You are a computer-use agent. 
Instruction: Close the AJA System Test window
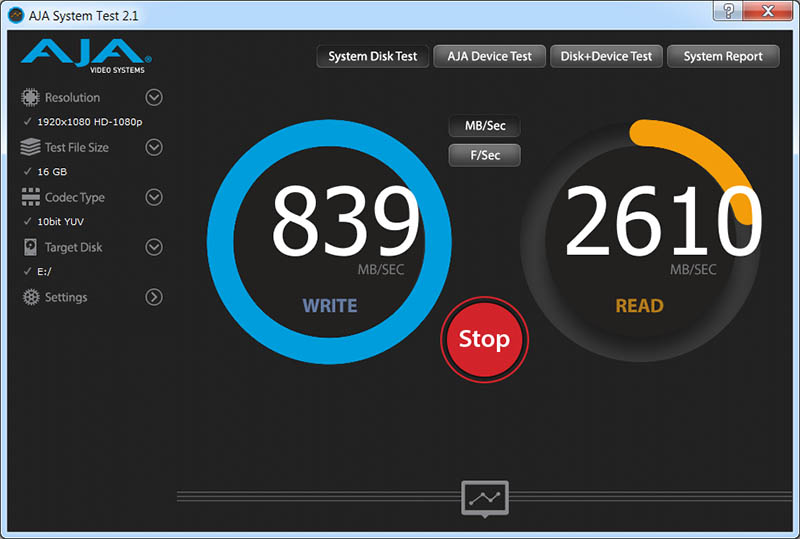(x=768, y=11)
